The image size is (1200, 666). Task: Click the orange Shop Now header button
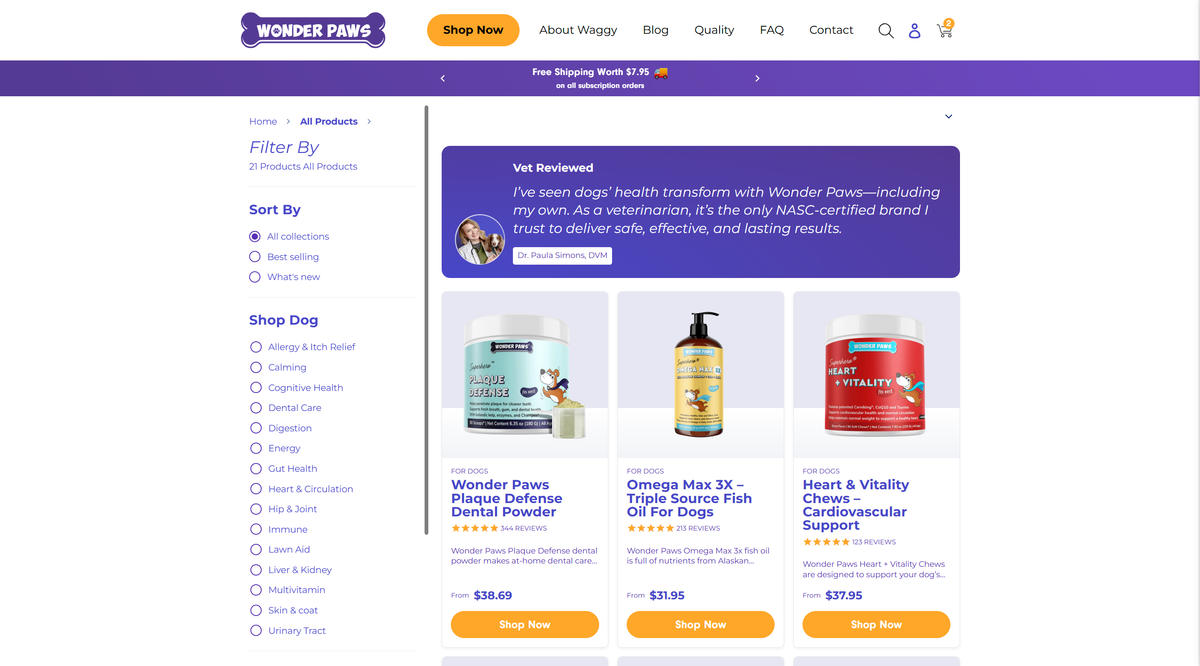[x=473, y=30]
